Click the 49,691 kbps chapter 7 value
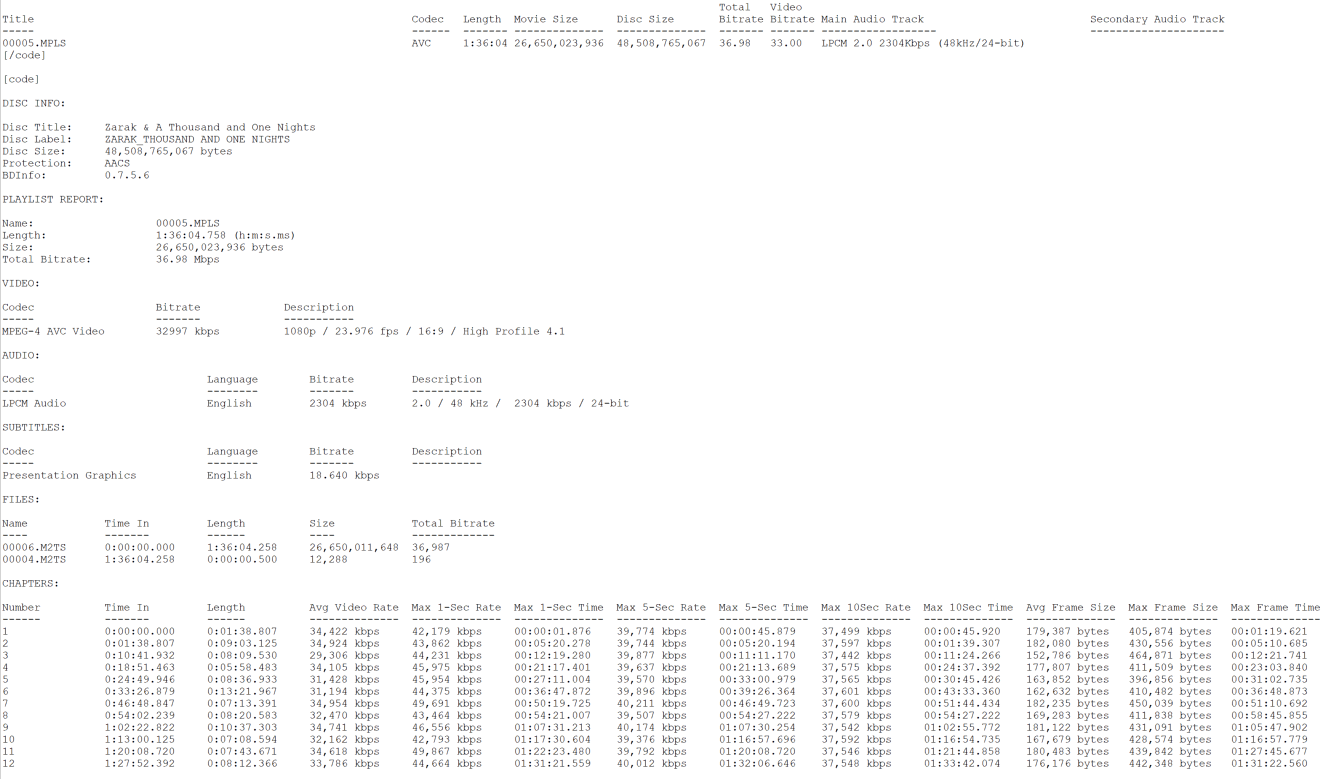The width and height of the screenshot is (1323, 779). point(446,703)
